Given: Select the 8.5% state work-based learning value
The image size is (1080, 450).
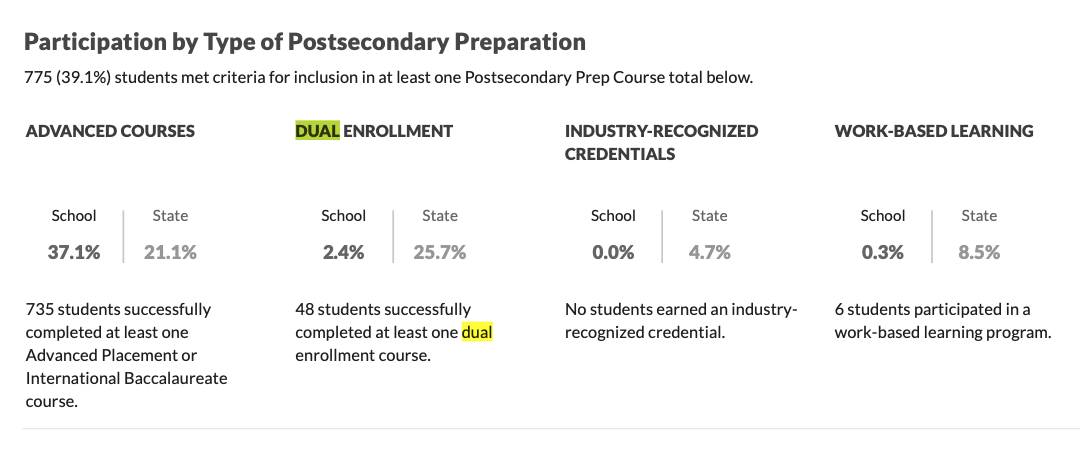Looking at the screenshot, I should point(979,252).
